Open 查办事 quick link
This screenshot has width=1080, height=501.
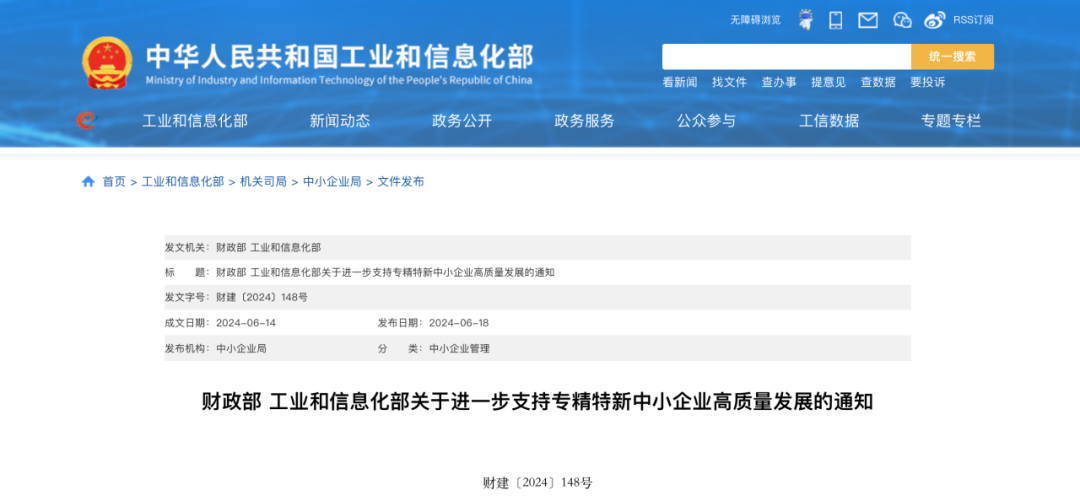click(779, 83)
